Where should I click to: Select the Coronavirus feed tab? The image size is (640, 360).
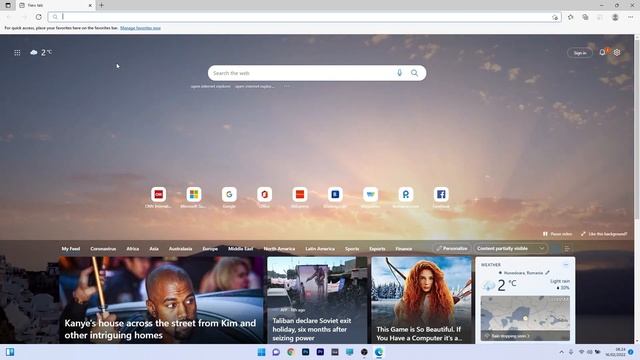103,249
